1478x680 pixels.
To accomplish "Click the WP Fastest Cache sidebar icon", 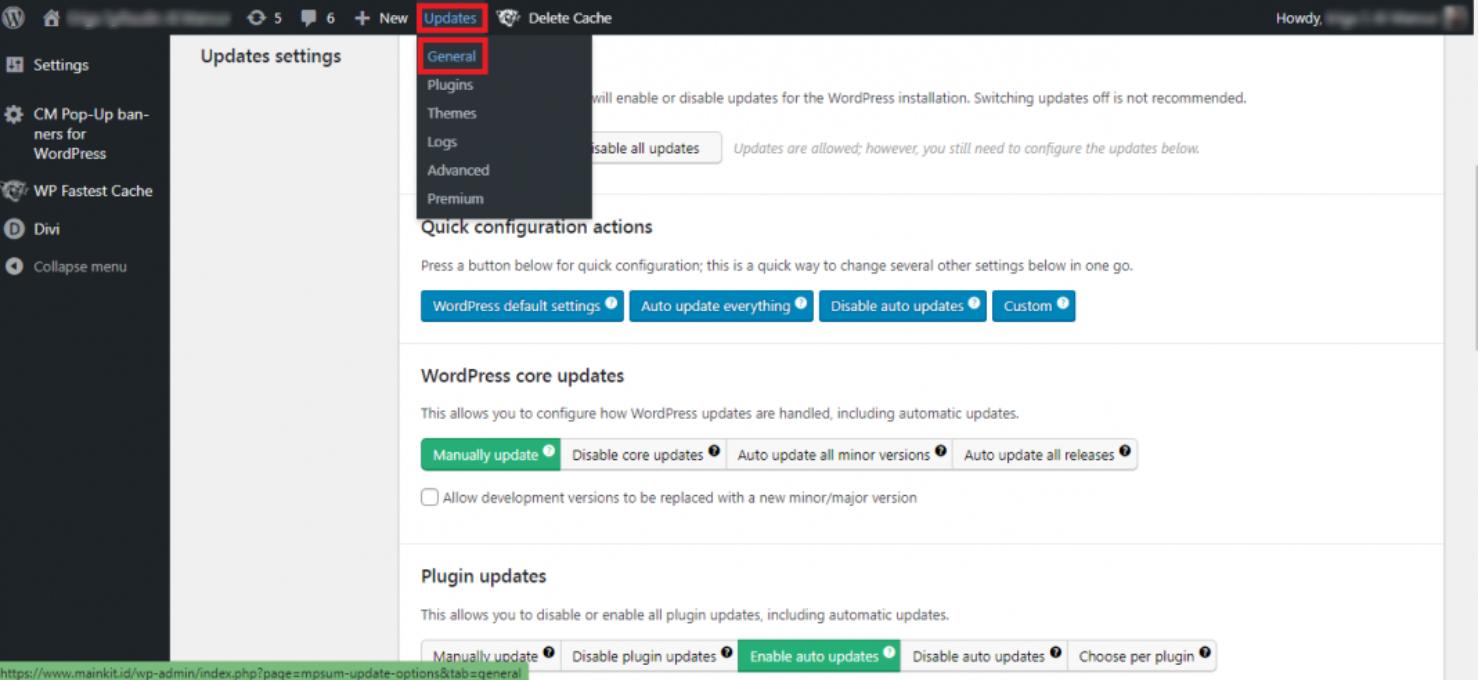I will [x=14, y=191].
